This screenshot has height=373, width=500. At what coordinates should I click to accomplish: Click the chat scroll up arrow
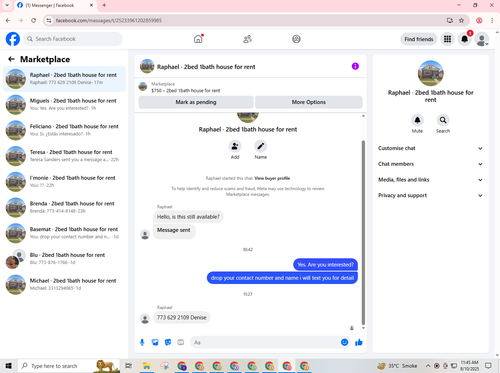[x=363, y=116]
